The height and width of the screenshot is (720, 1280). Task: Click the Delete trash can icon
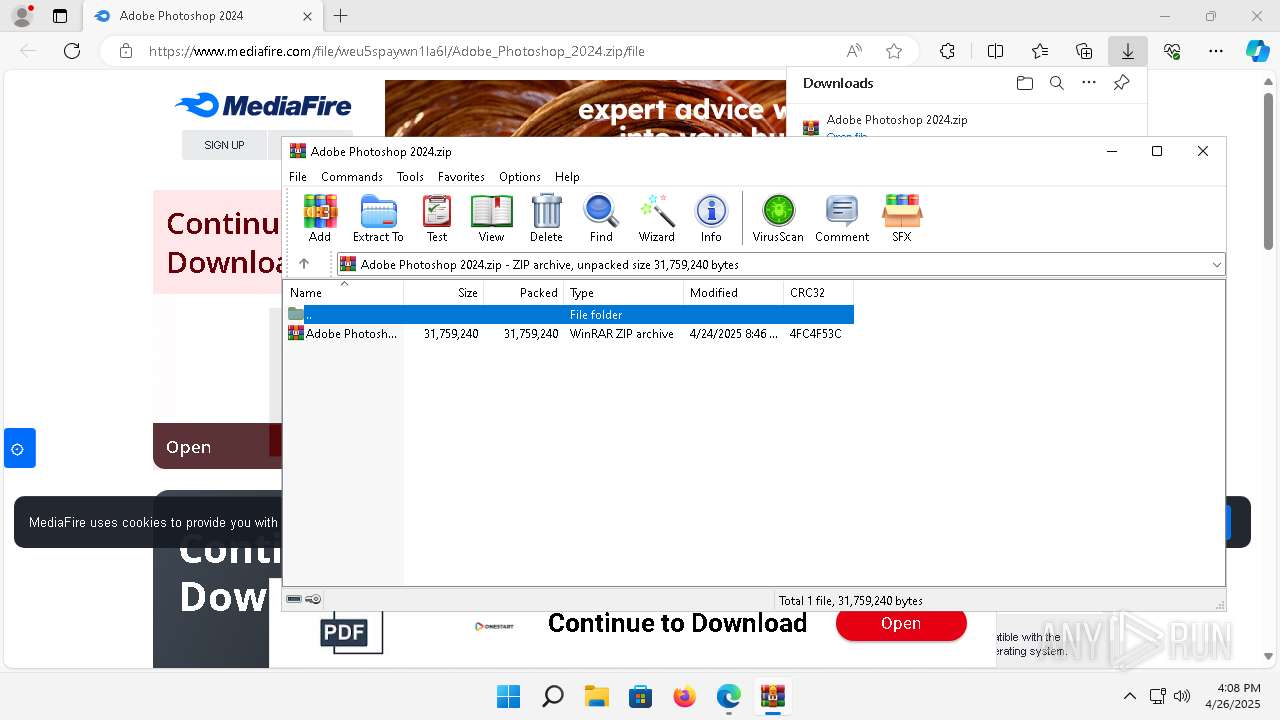[546, 218]
